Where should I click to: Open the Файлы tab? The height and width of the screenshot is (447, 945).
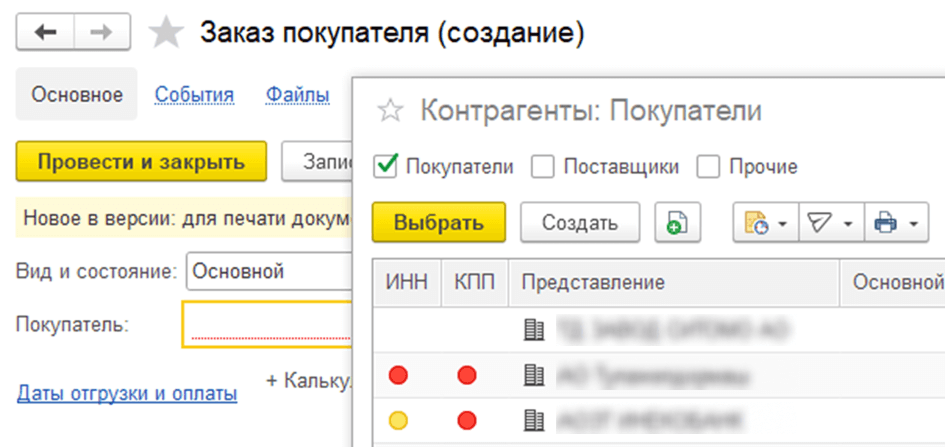[297, 95]
